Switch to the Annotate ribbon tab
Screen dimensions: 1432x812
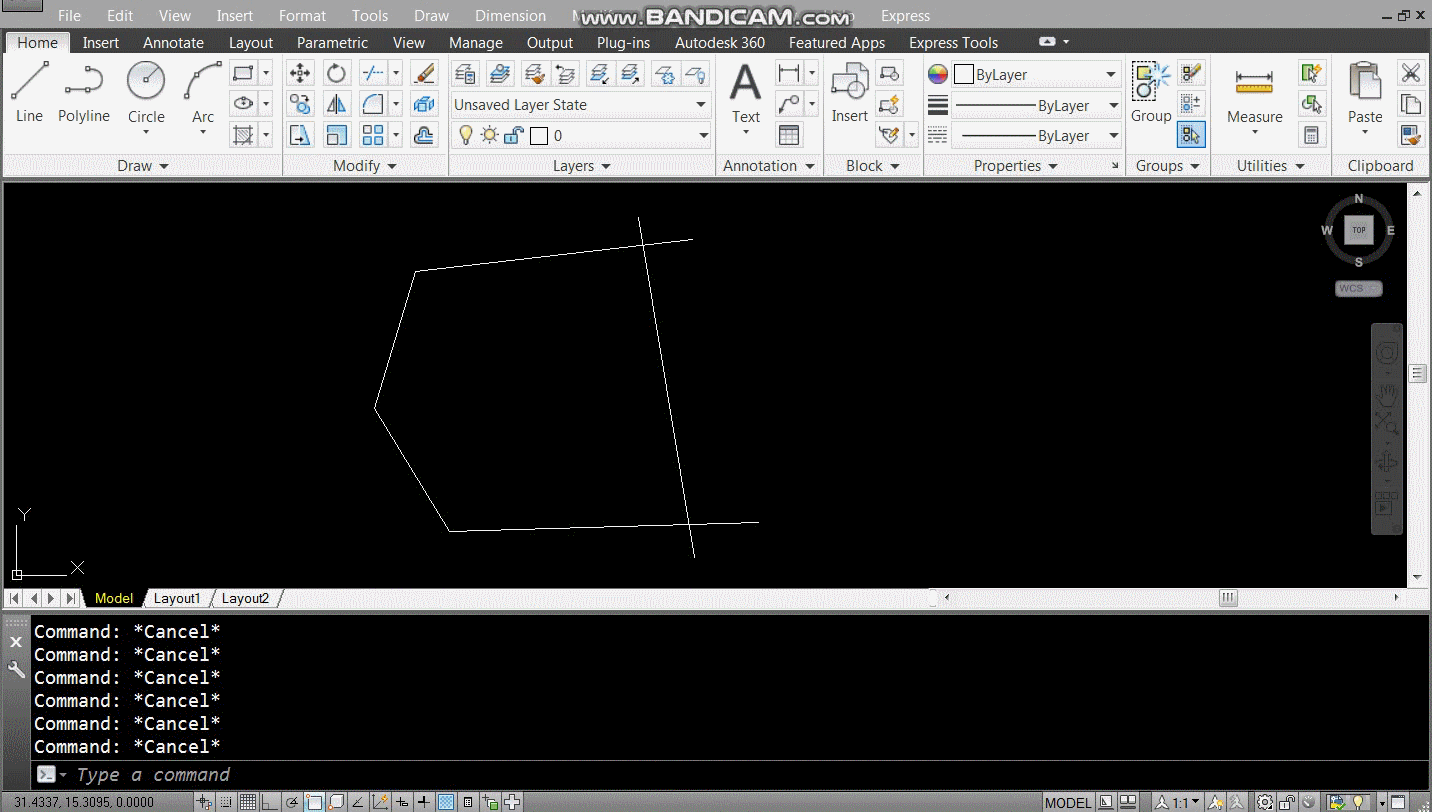click(x=173, y=43)
